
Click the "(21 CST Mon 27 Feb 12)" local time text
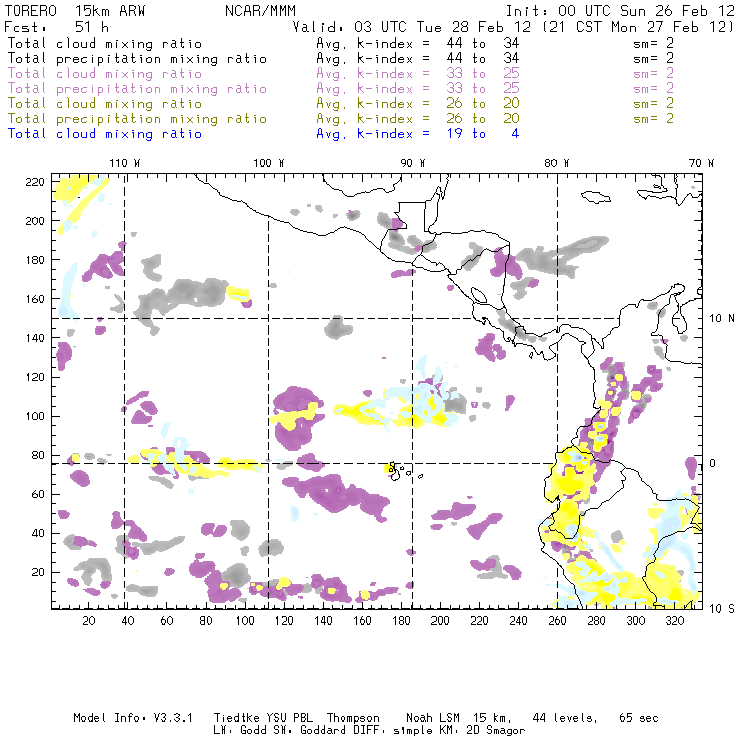(638, 27)
